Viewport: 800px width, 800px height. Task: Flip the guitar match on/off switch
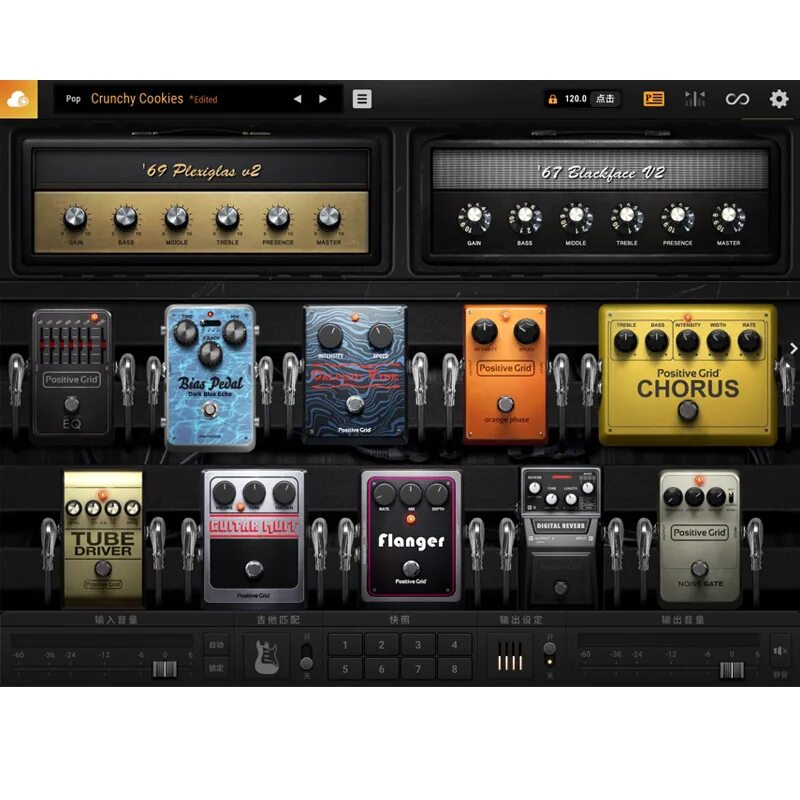tap(307, 656)
